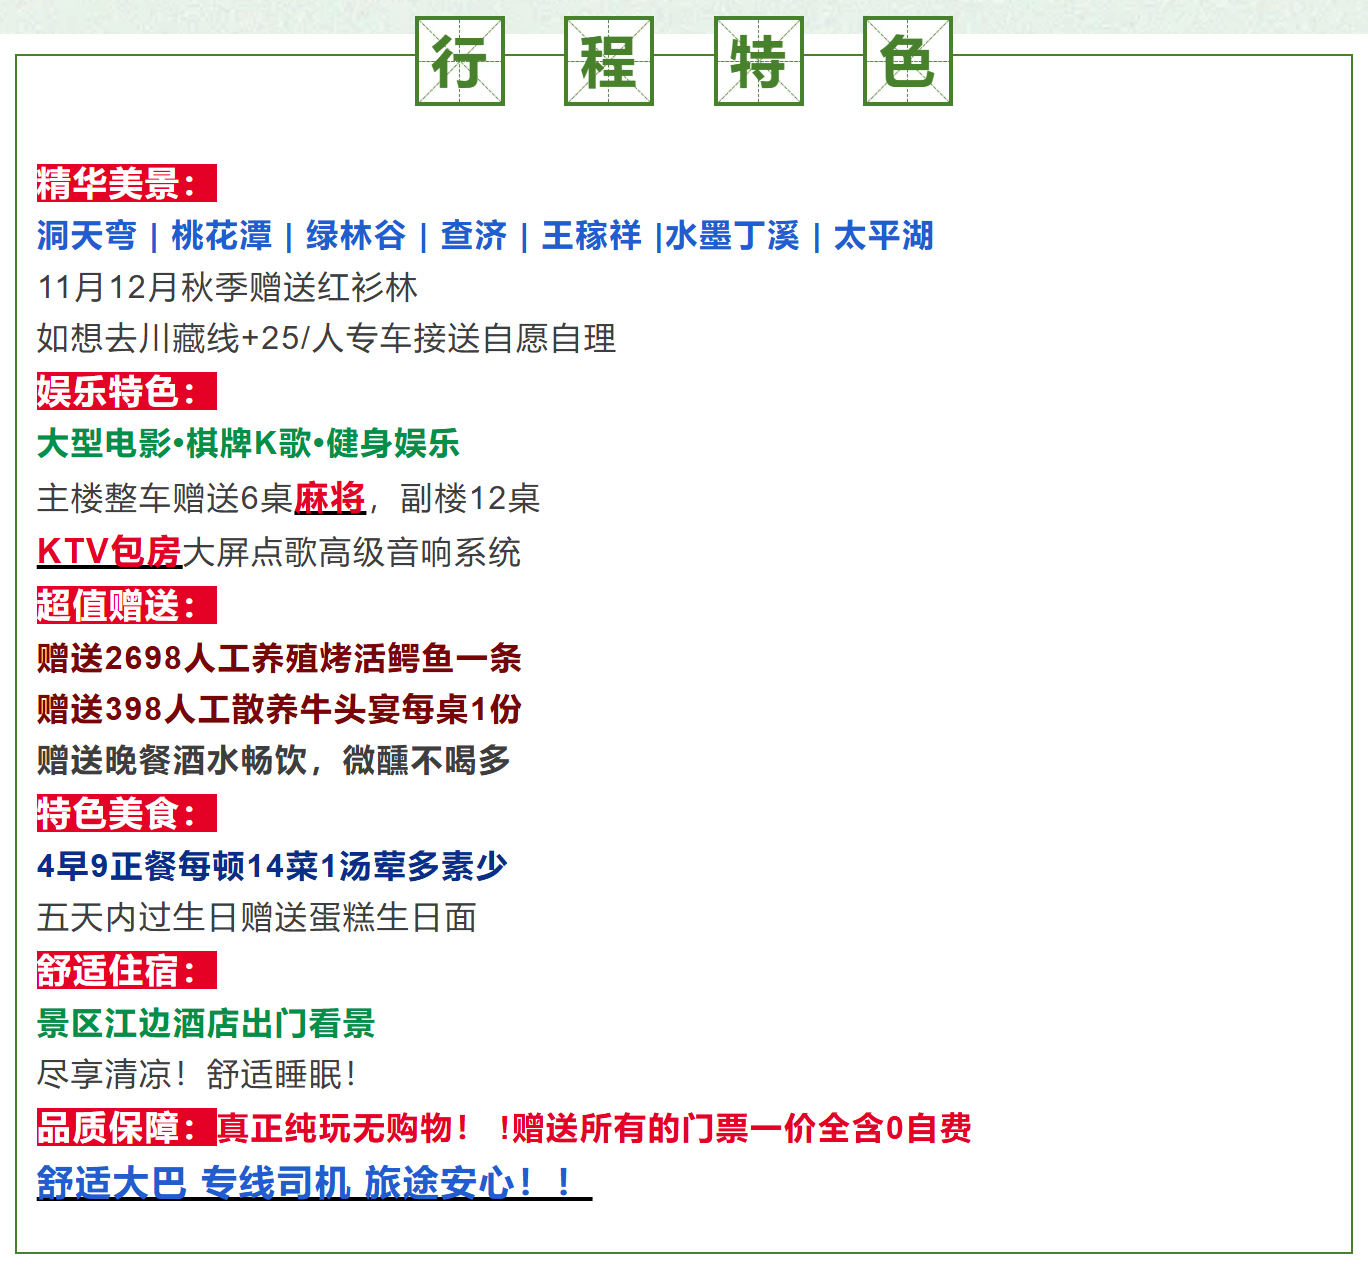The width and height of the screenshot is (1368, 1268).
Task: Select the 超值赠送 red heading
Action: pos(126,605)
